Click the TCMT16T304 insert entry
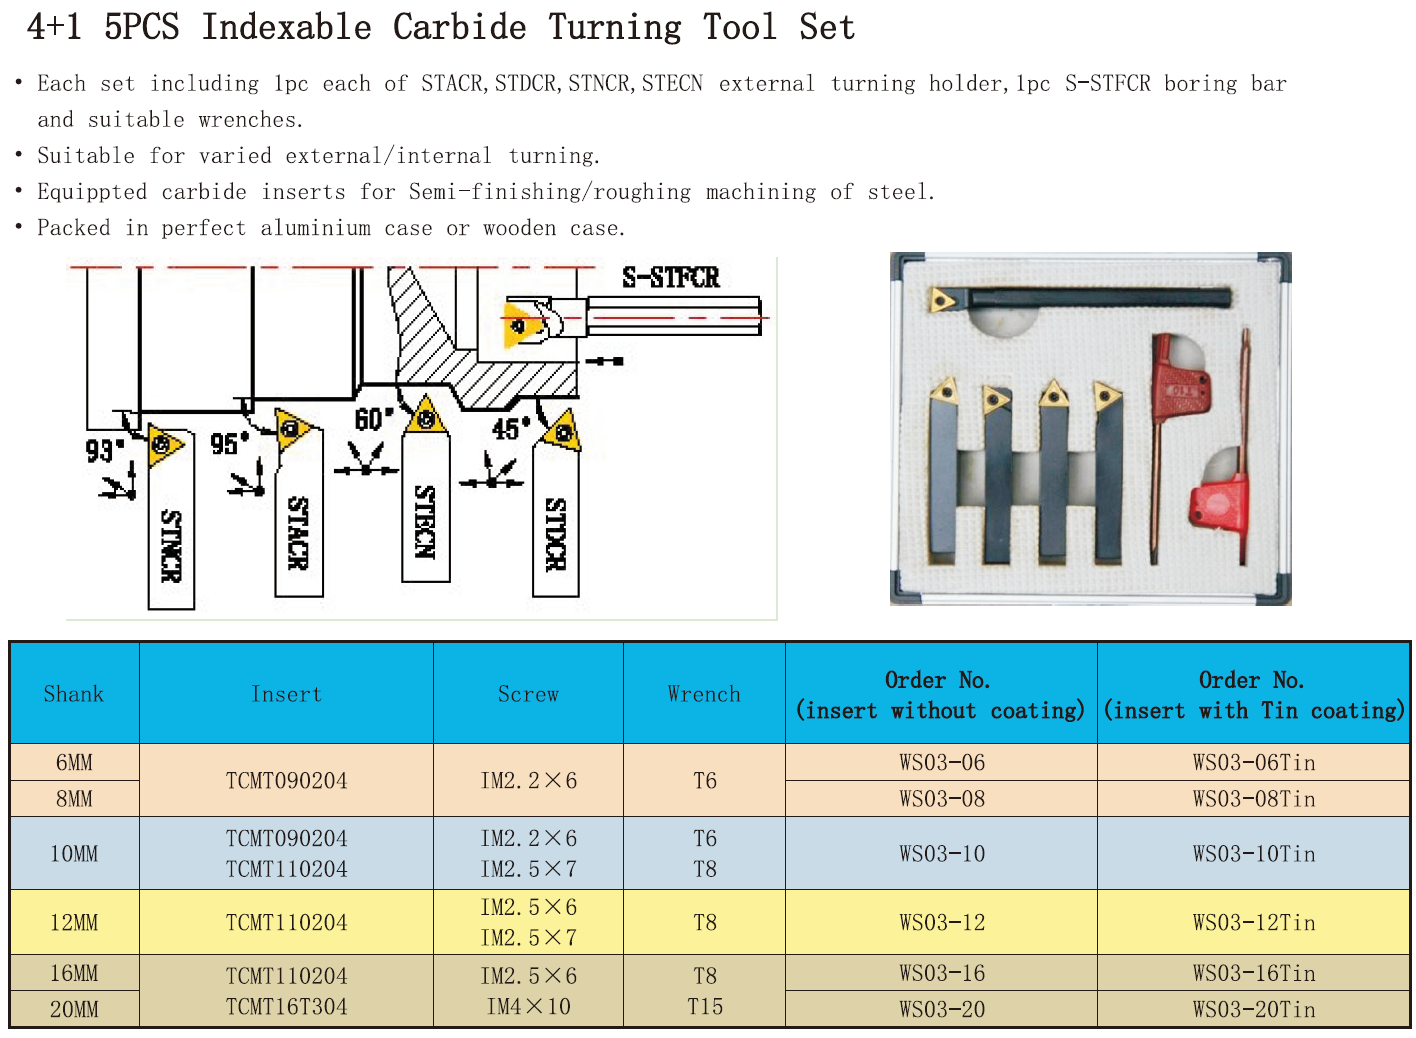 pos(287,1007)
